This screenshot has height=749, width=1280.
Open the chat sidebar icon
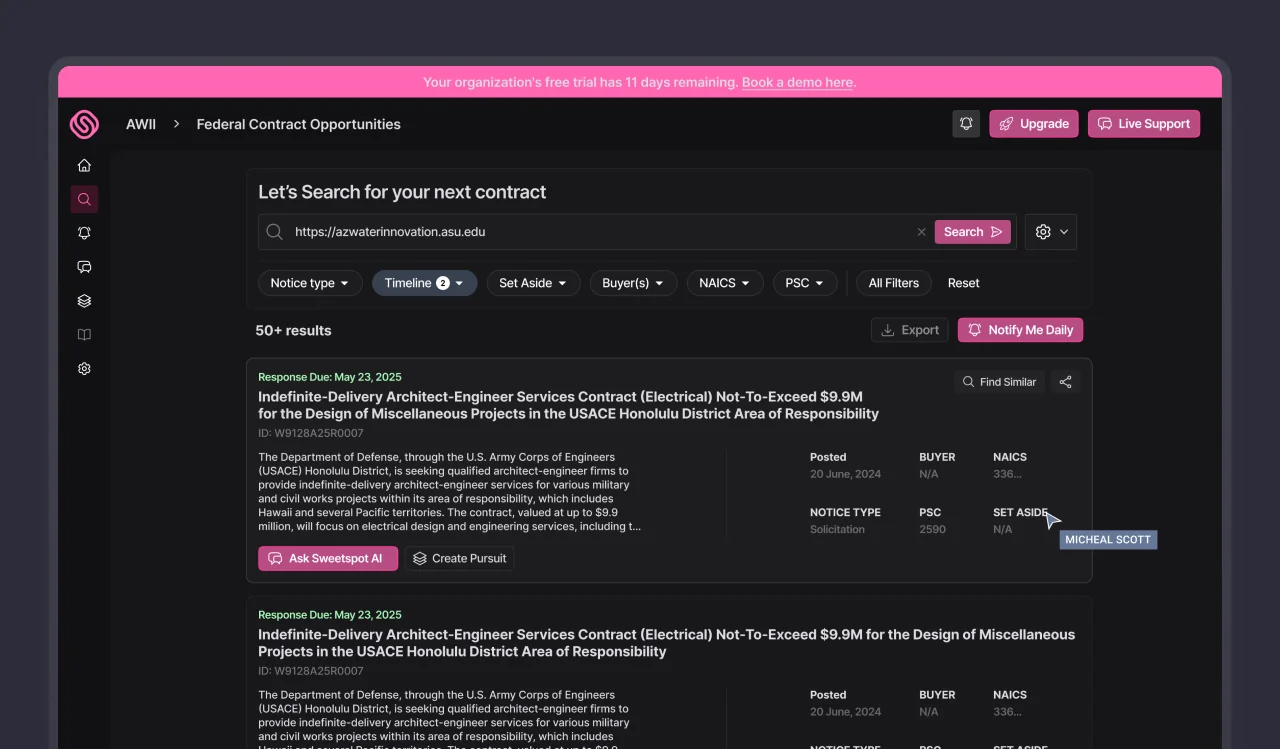click(84, 267)
